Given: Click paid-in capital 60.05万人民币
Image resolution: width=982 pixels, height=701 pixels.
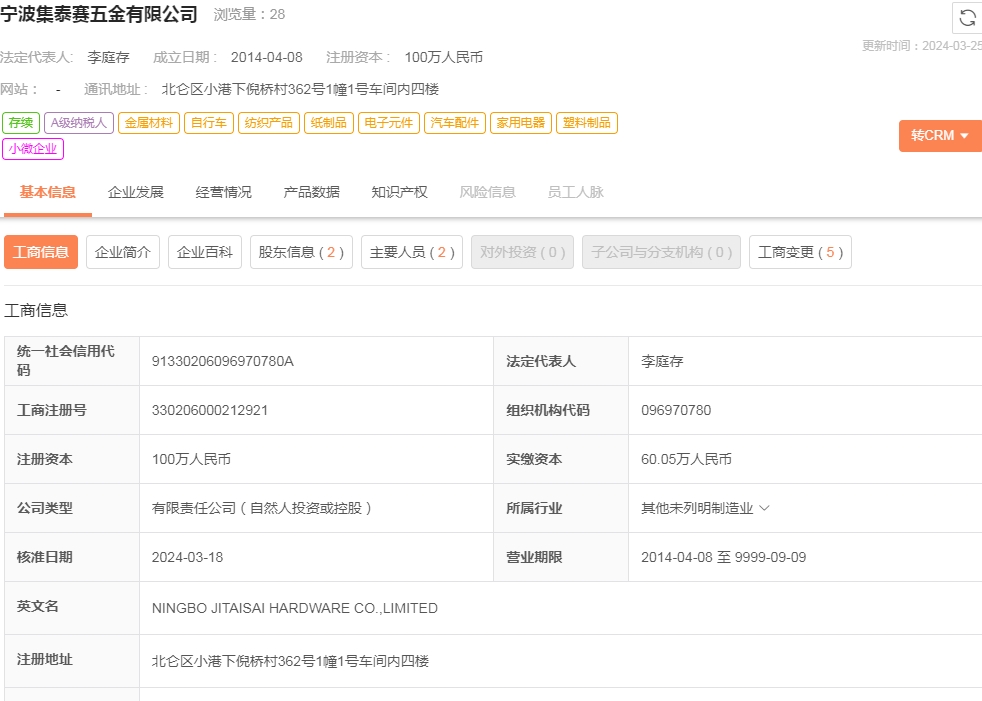Looking at the screenshot, I should (x=686, y=459).
